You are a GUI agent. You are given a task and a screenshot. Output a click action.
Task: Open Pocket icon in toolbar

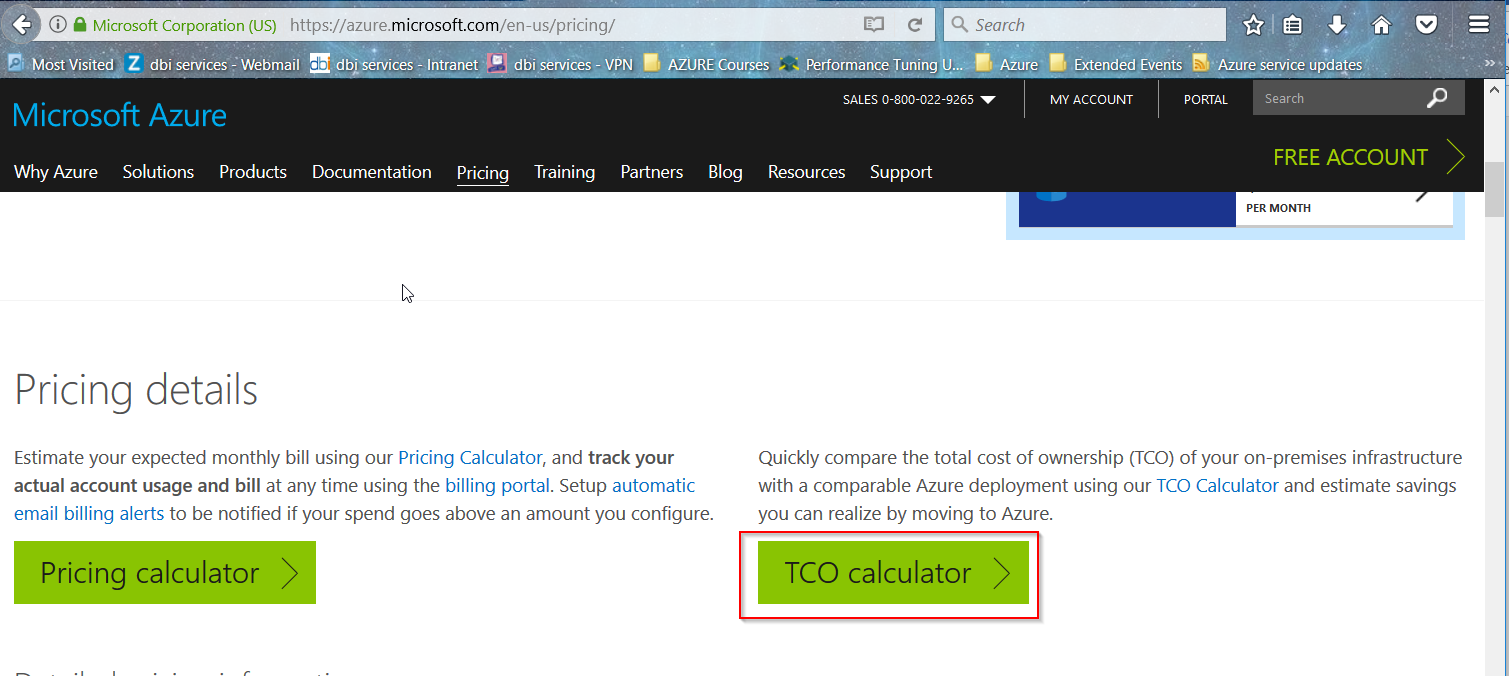click(1427, 25)
